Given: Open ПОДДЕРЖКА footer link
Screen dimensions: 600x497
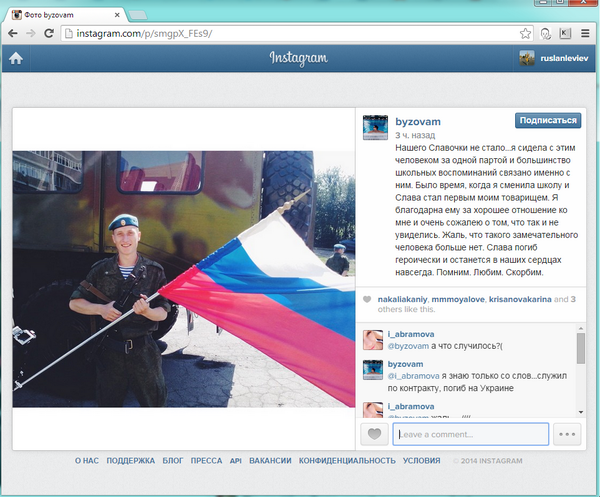Looking at the screenshot, I should click(130, 461).
